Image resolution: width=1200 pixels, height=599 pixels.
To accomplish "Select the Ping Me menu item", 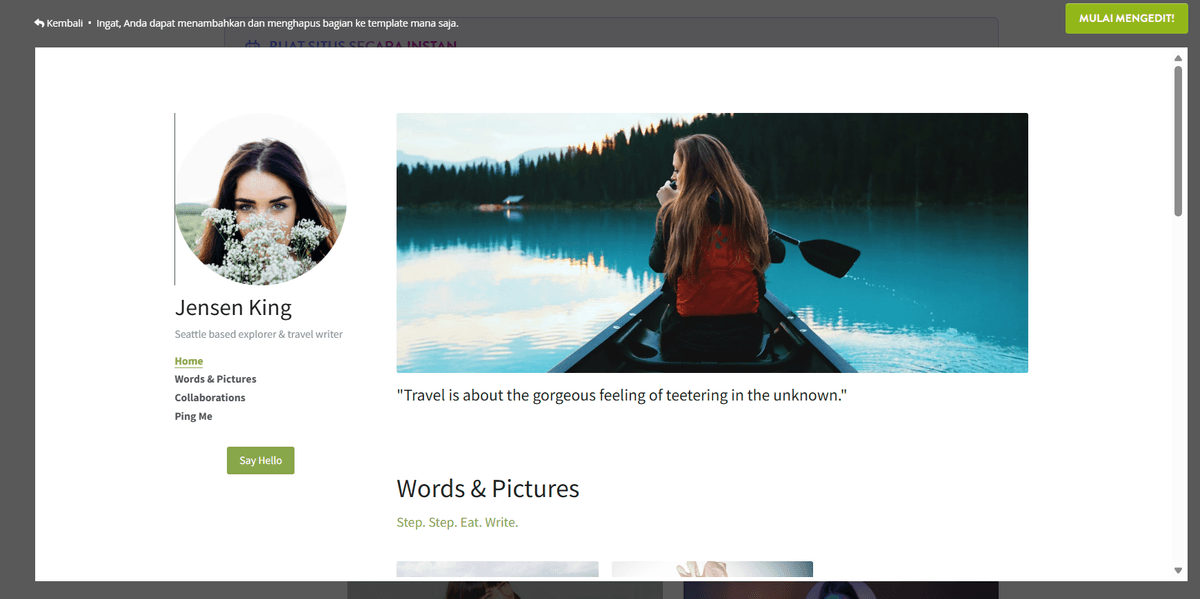I will coord(193,416).
